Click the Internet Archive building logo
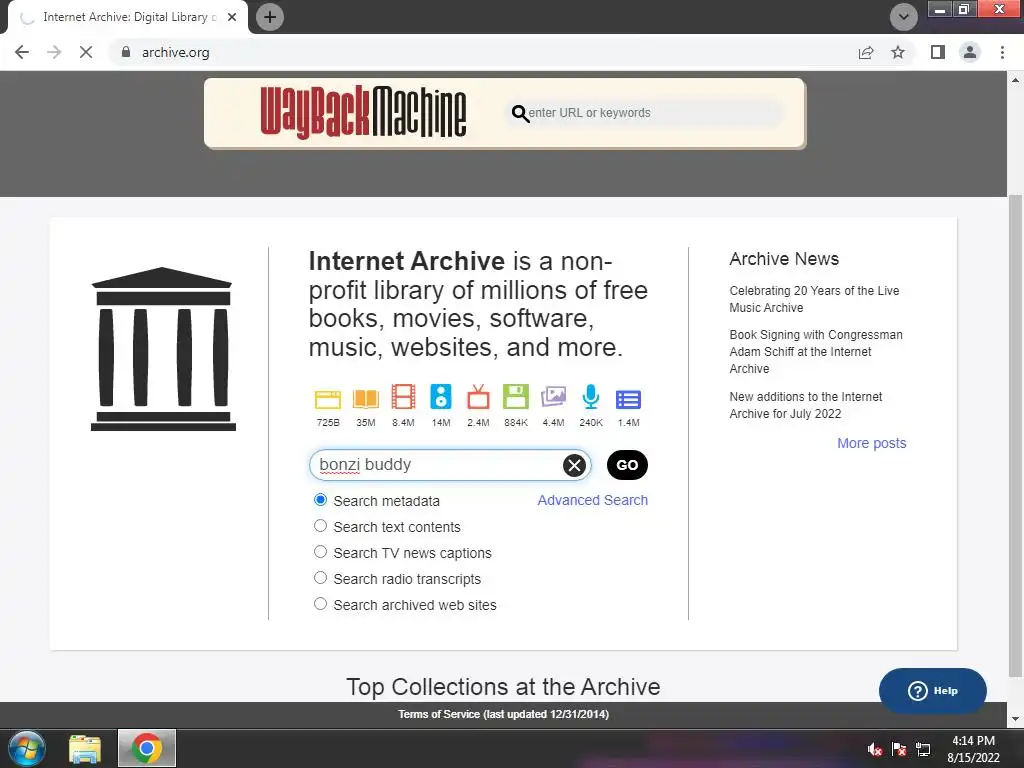1024x768 pixels. [163, 349]
